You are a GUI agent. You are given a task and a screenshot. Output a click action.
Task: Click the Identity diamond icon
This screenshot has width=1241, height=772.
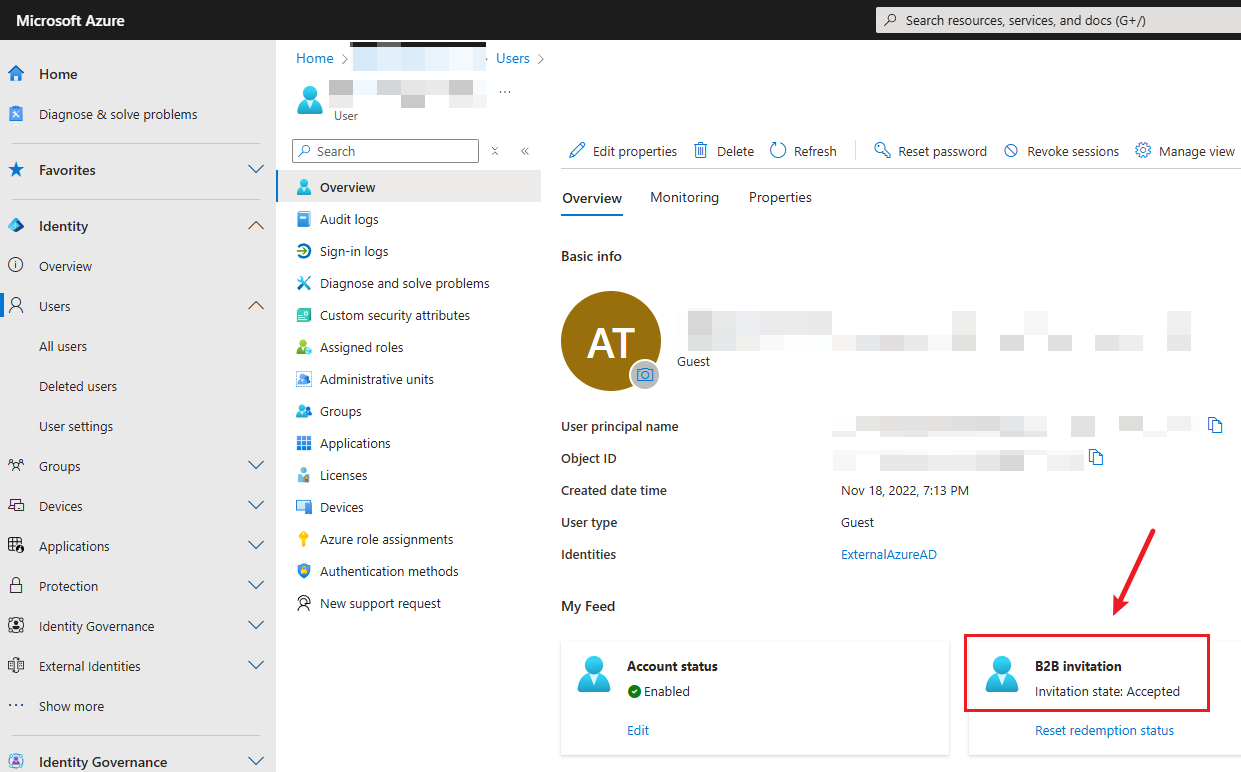tap(16, 226)
